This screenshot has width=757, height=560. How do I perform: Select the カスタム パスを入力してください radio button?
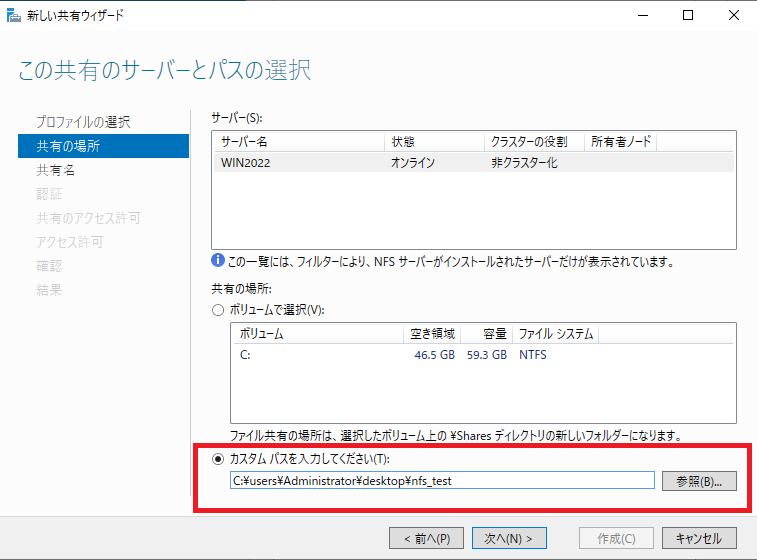[x=218, y=459]
